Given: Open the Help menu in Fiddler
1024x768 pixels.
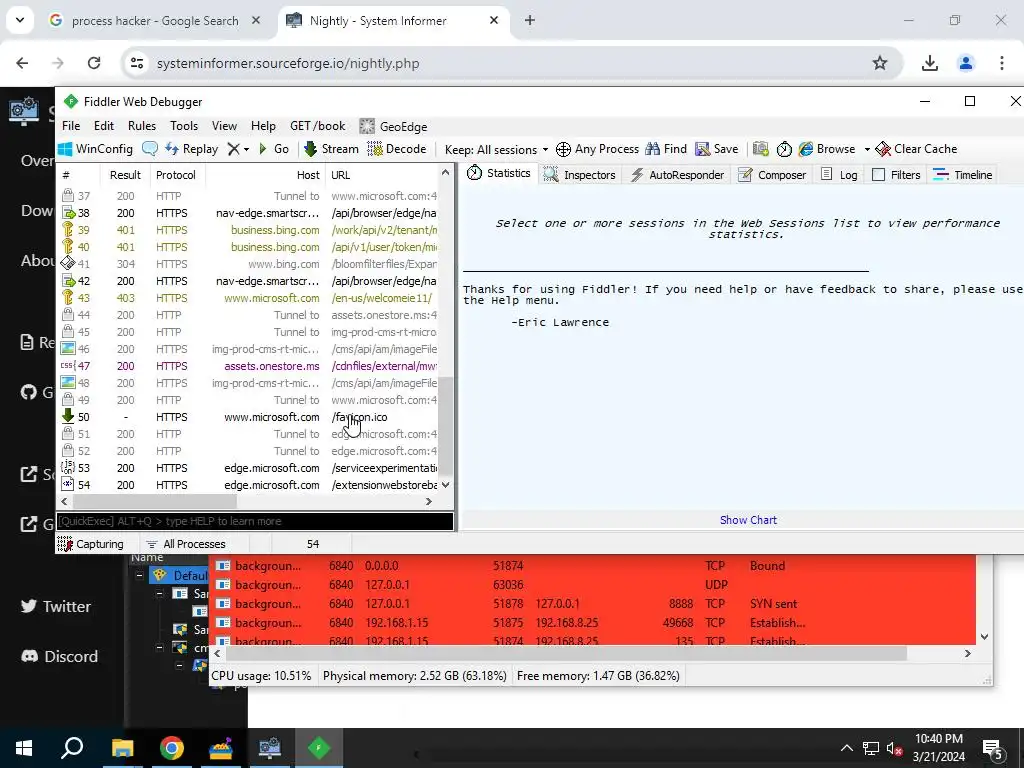Looking at the screenshot, I should tap(263, 126).
